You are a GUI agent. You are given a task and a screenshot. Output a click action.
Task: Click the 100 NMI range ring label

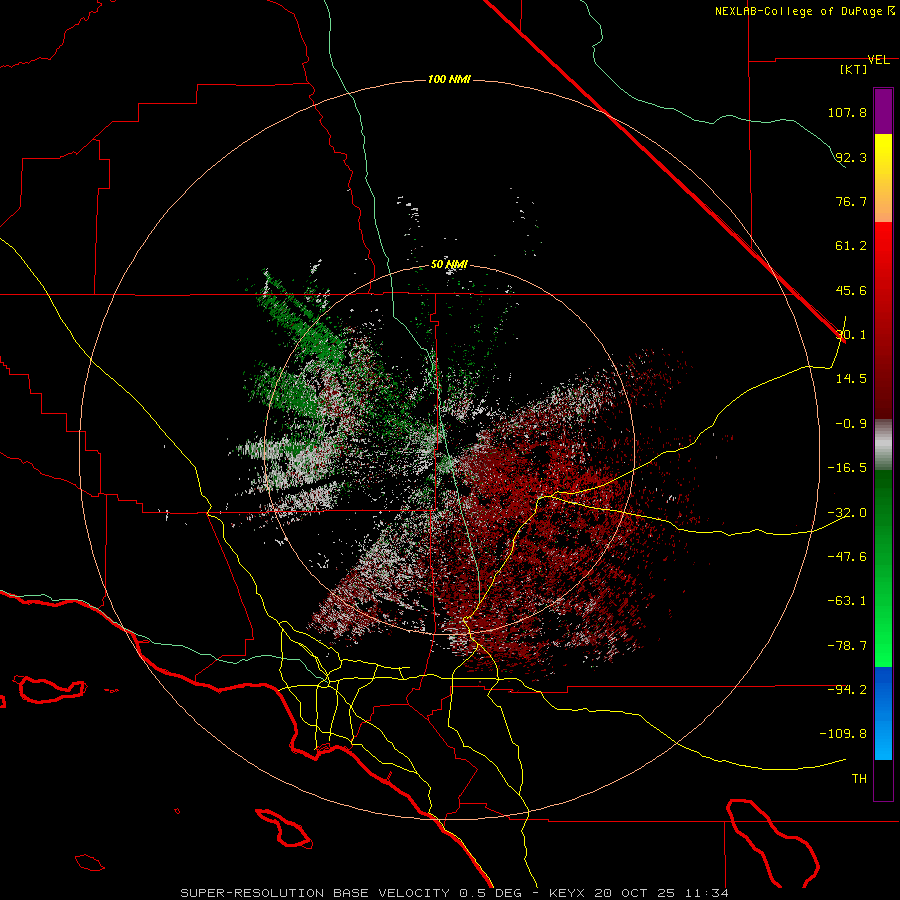[x=449, y=79]
